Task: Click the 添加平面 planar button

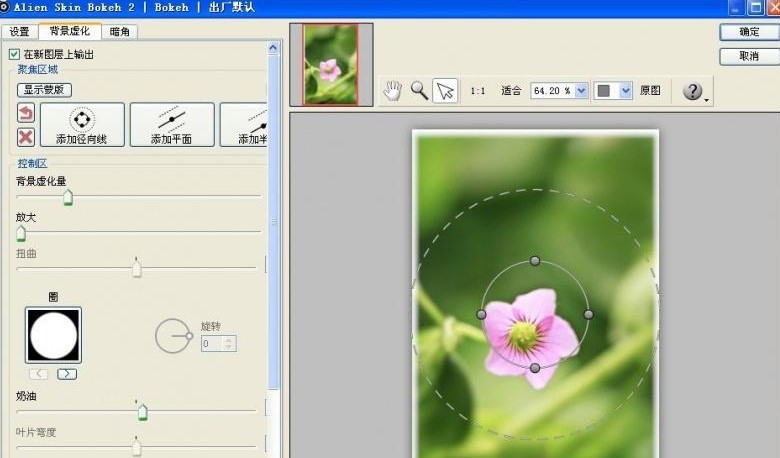Action: coord(172,125)
